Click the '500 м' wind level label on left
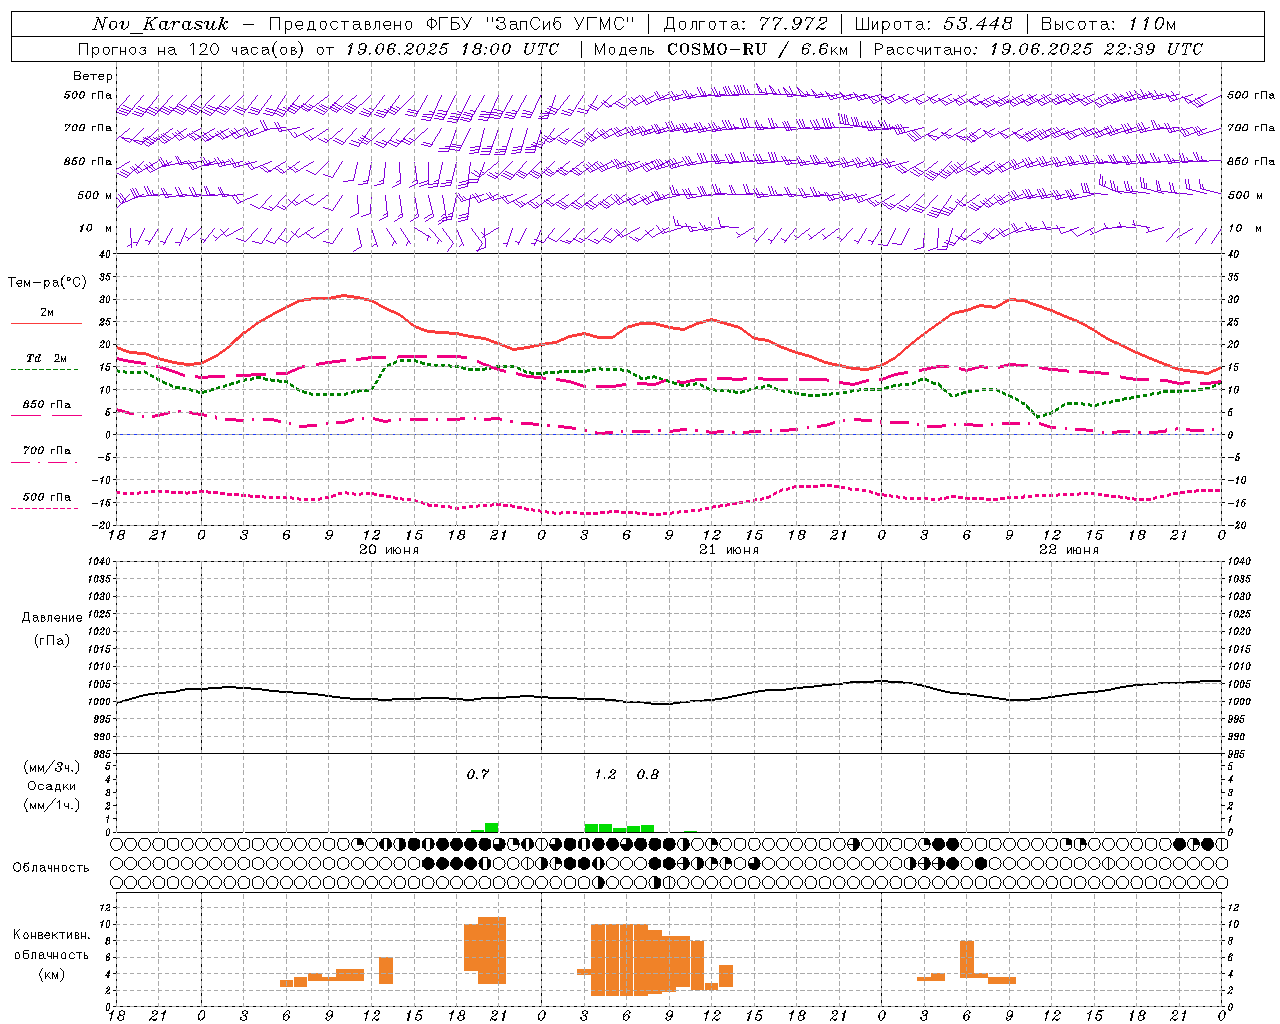 (95, 195)
